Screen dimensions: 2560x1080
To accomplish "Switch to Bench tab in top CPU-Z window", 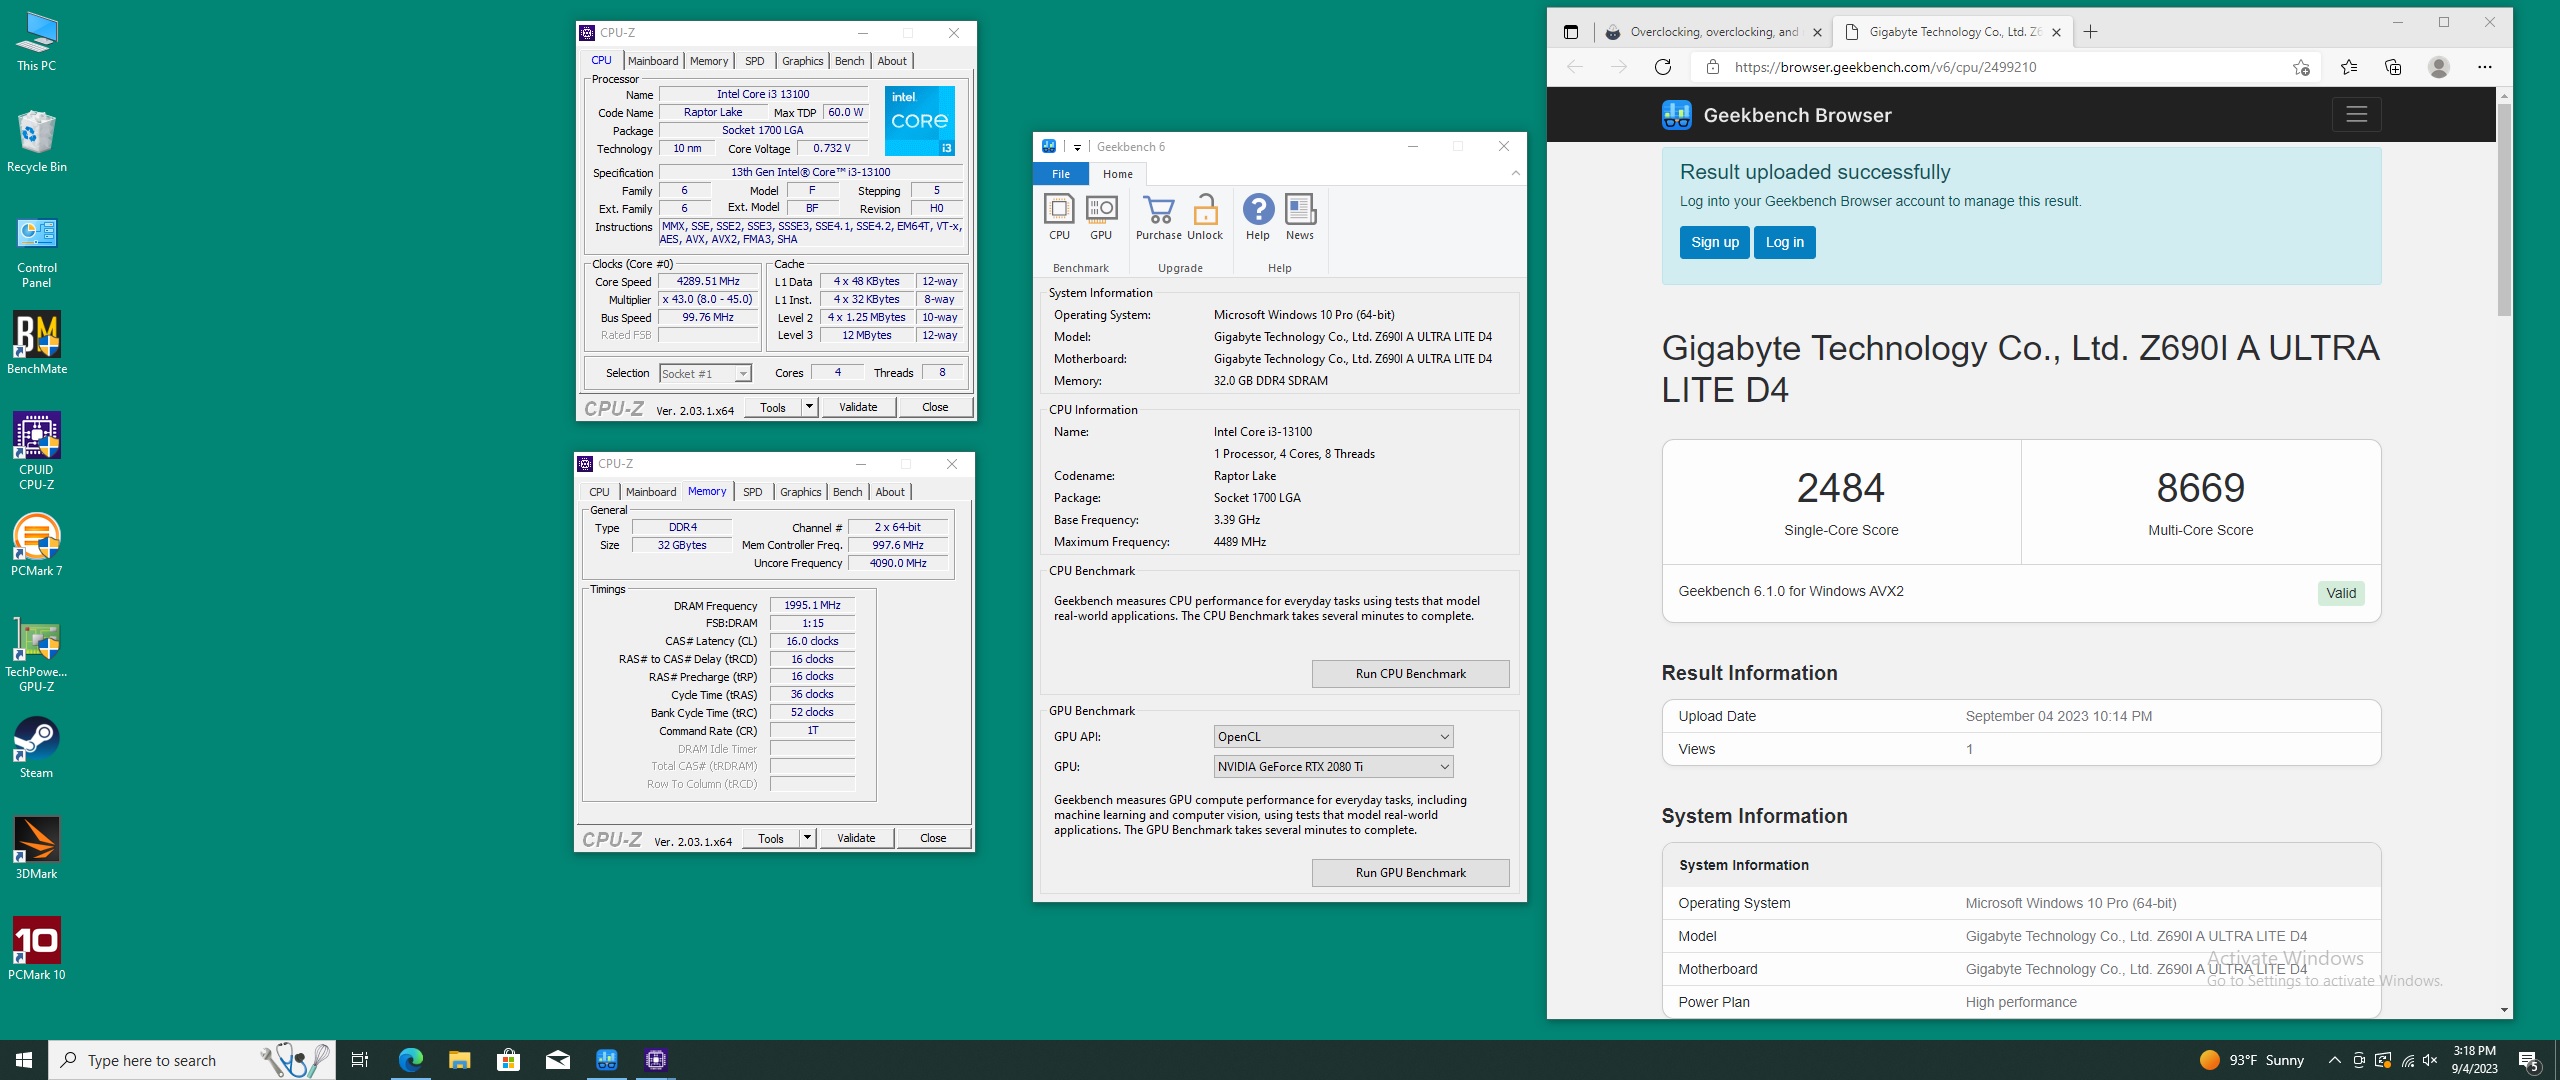I will (x=850, y=61).
